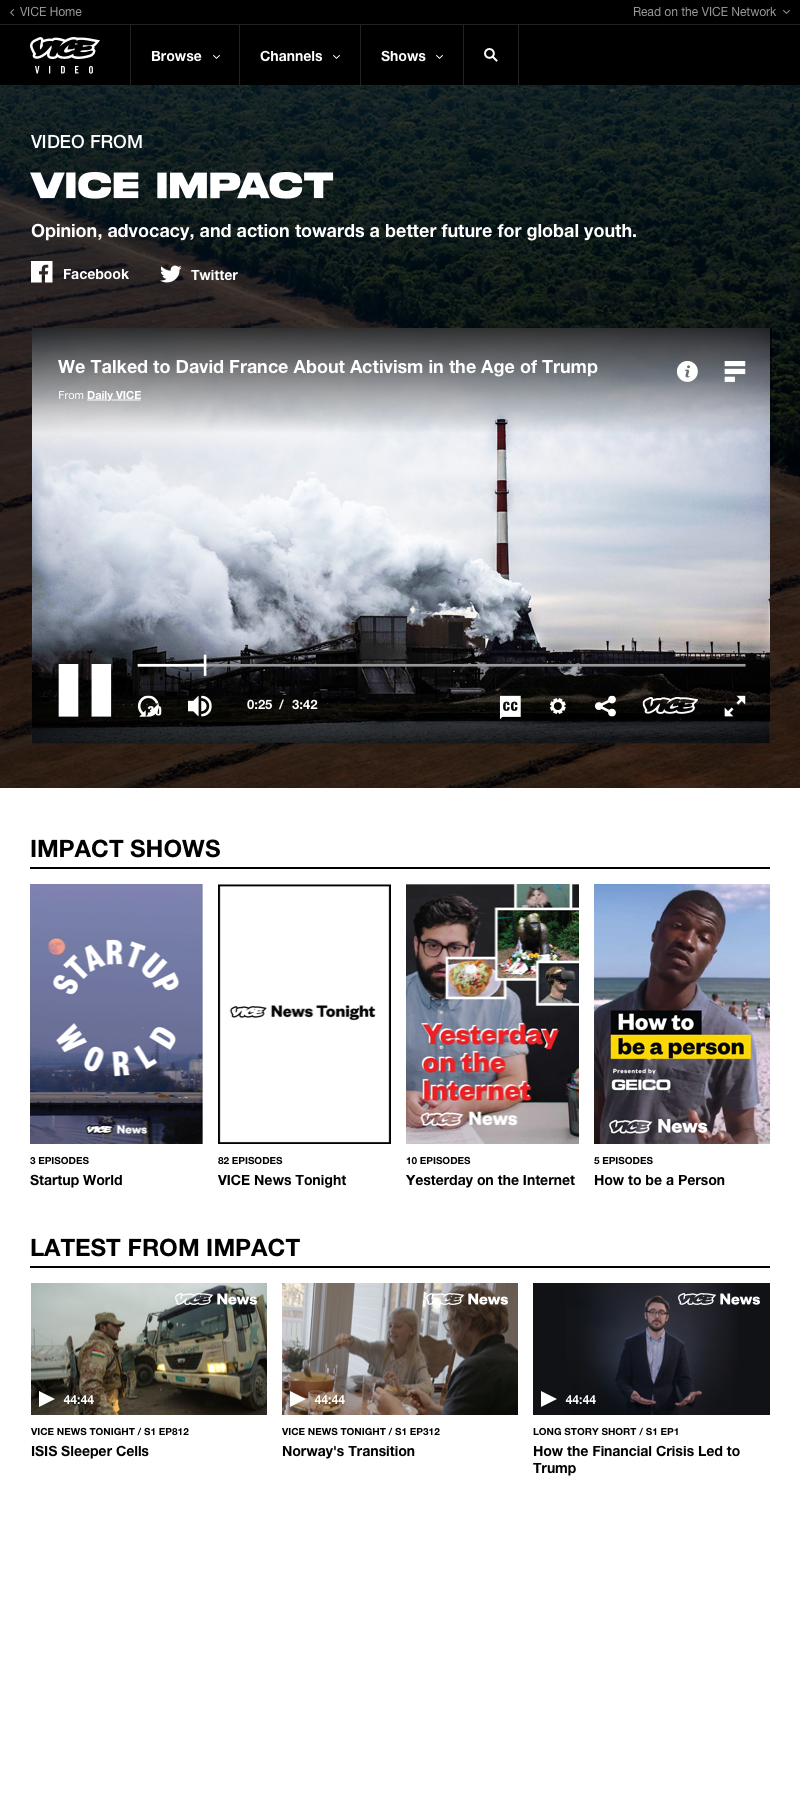The image size is (800, 1813).
Task: Play the Financial Crisis Led to Trump thumbnail
Action: pyautogui.click(x=651, y=1349)
